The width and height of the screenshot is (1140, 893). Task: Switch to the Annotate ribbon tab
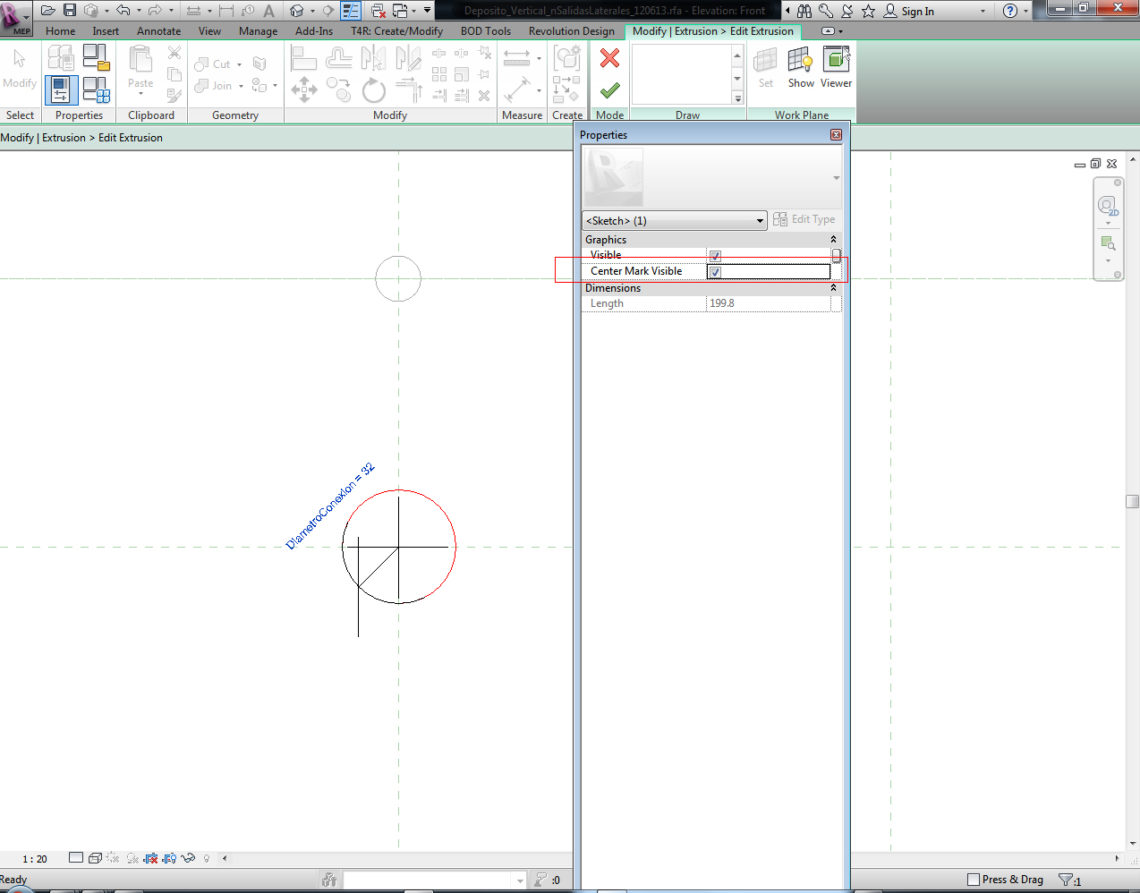(x=158, y=31)
